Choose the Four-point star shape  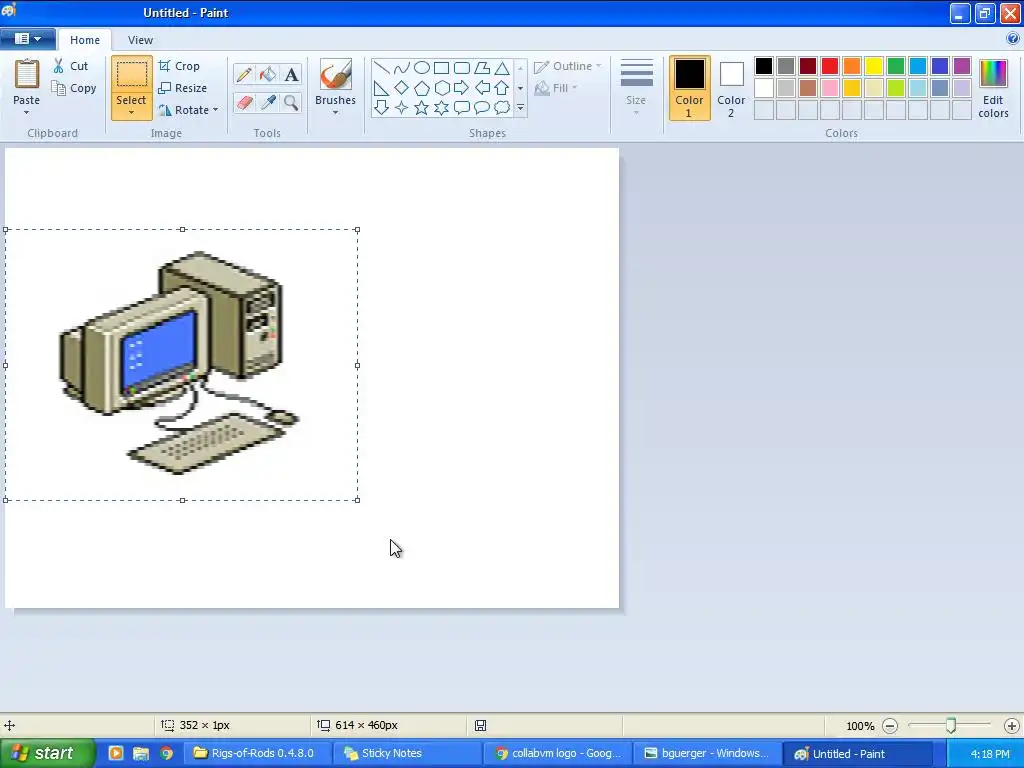click(402, 108)
